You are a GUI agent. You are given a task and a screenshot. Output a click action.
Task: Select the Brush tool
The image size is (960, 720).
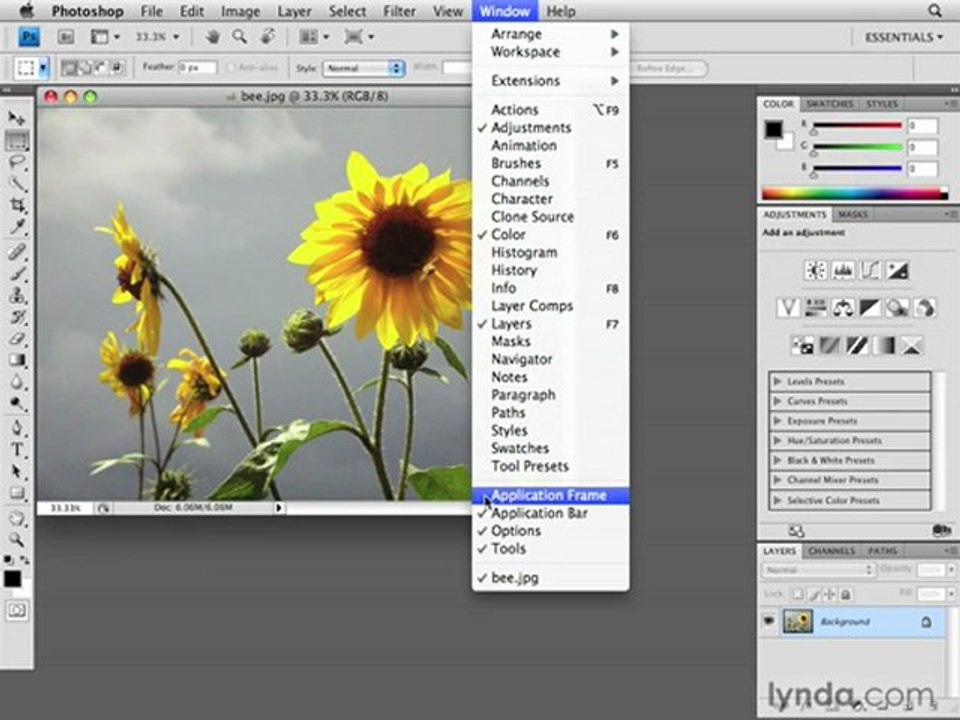tap(17, 272)
